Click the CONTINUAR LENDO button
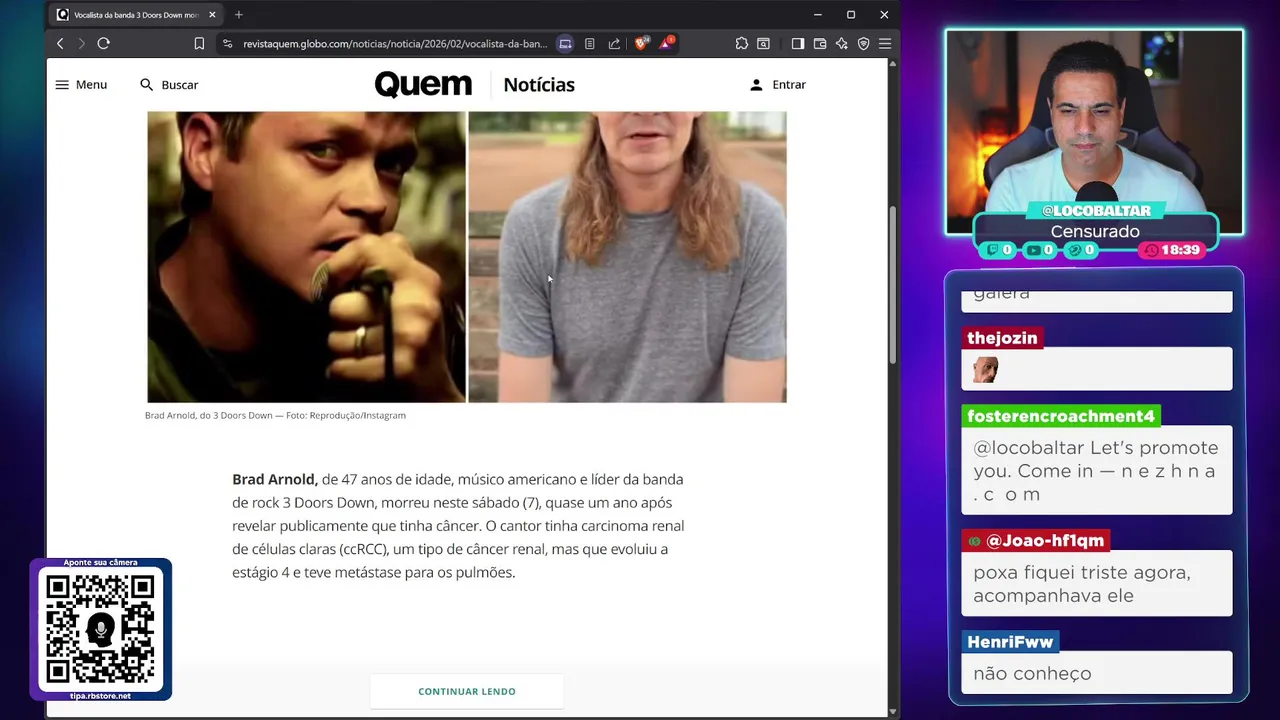 (x=467, y=691)
